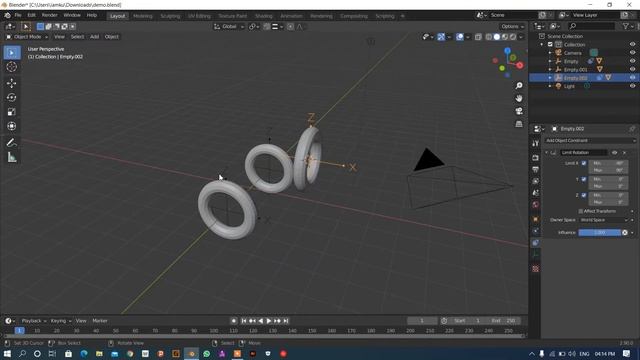
Task: Collapse the Limit Rotation constraint panel
Action: 547,153
